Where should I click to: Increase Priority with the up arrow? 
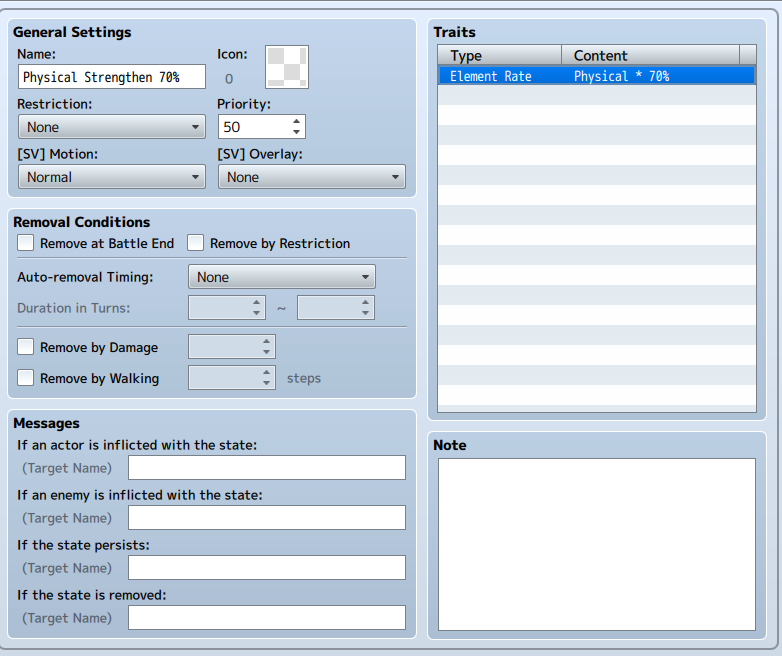pyautogui.click(x=297, y=121)
